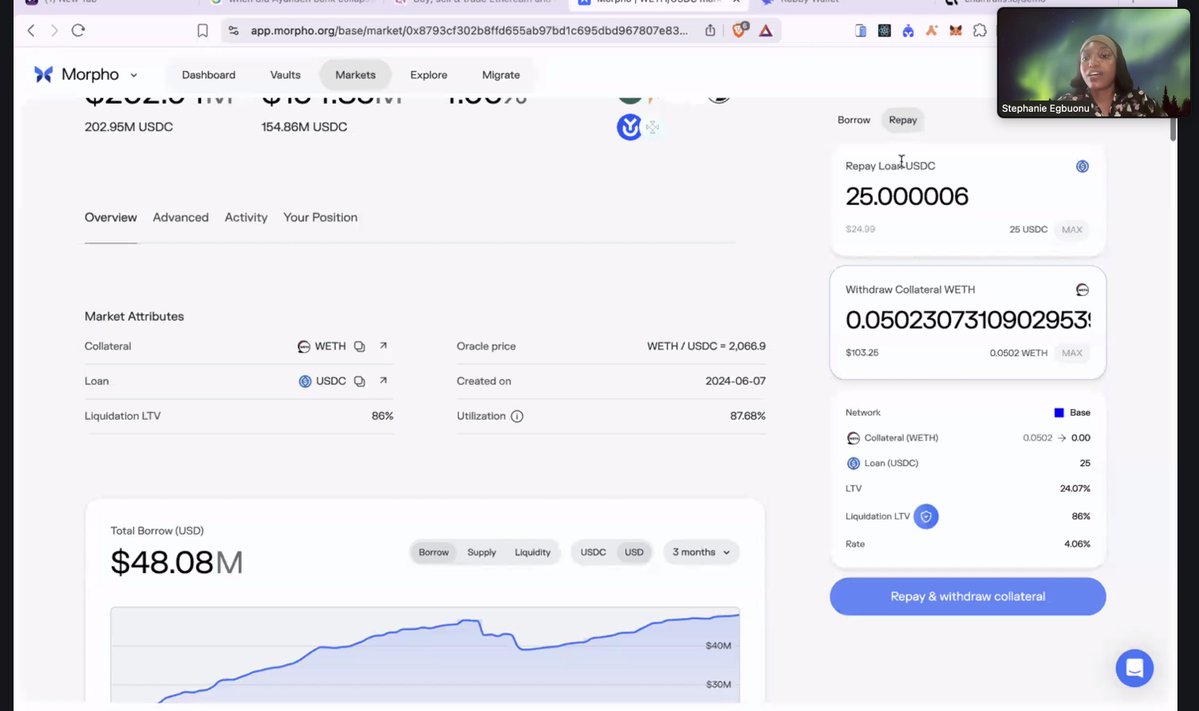Switch chart to Liquidity view

tap(532, 552)
